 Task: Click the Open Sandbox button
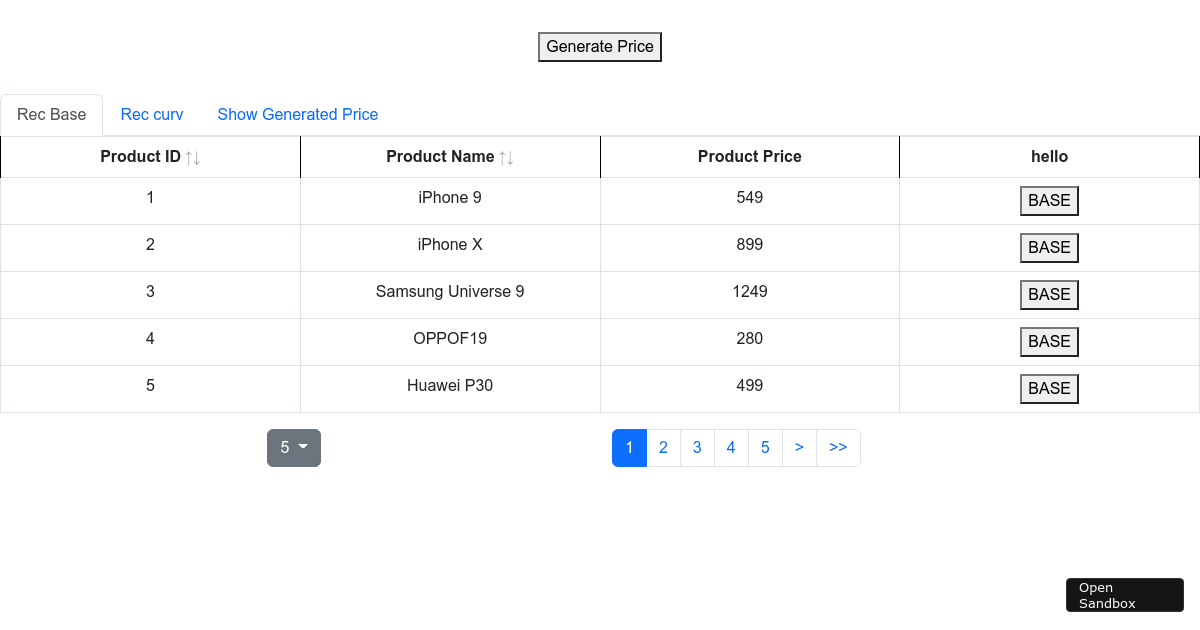1124,595
